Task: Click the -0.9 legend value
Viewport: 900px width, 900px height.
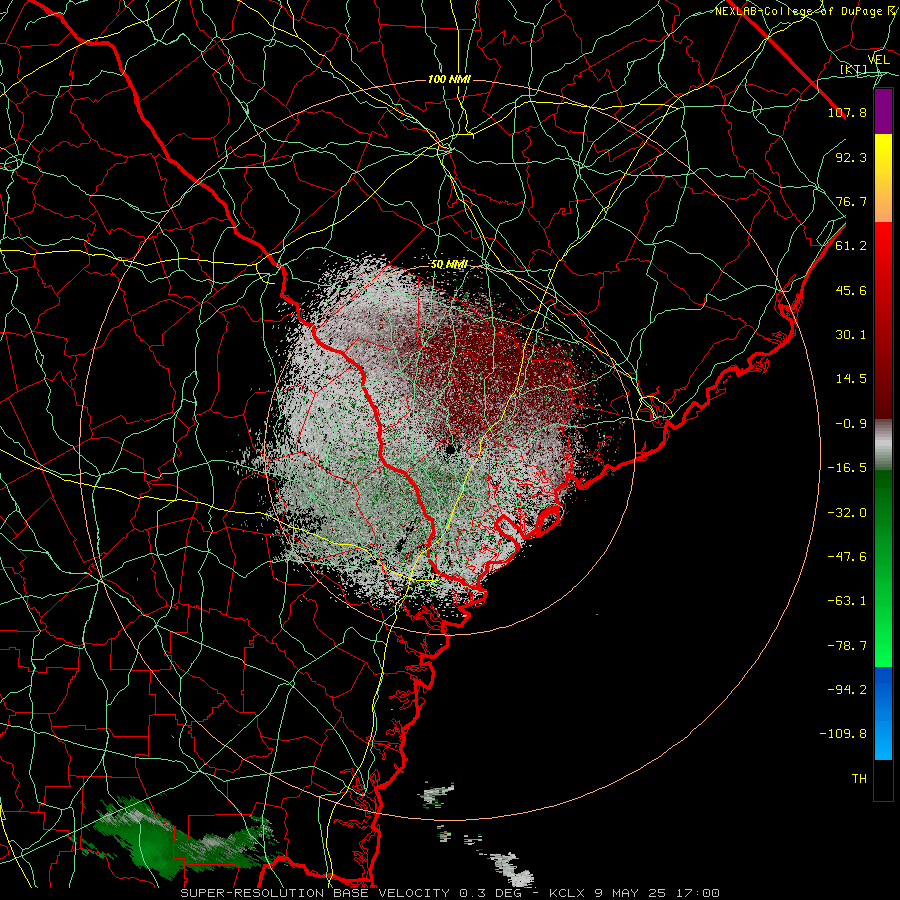Action: [851, 424]
